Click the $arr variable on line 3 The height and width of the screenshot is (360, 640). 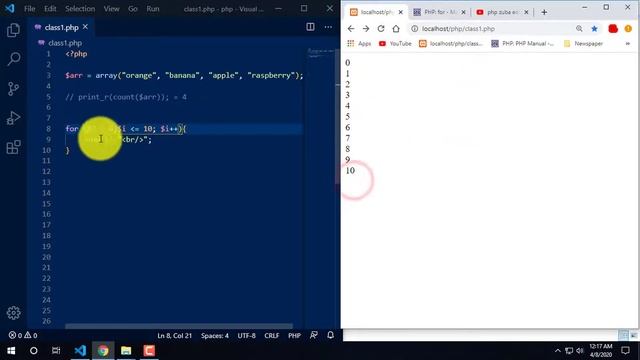[74, 76]
